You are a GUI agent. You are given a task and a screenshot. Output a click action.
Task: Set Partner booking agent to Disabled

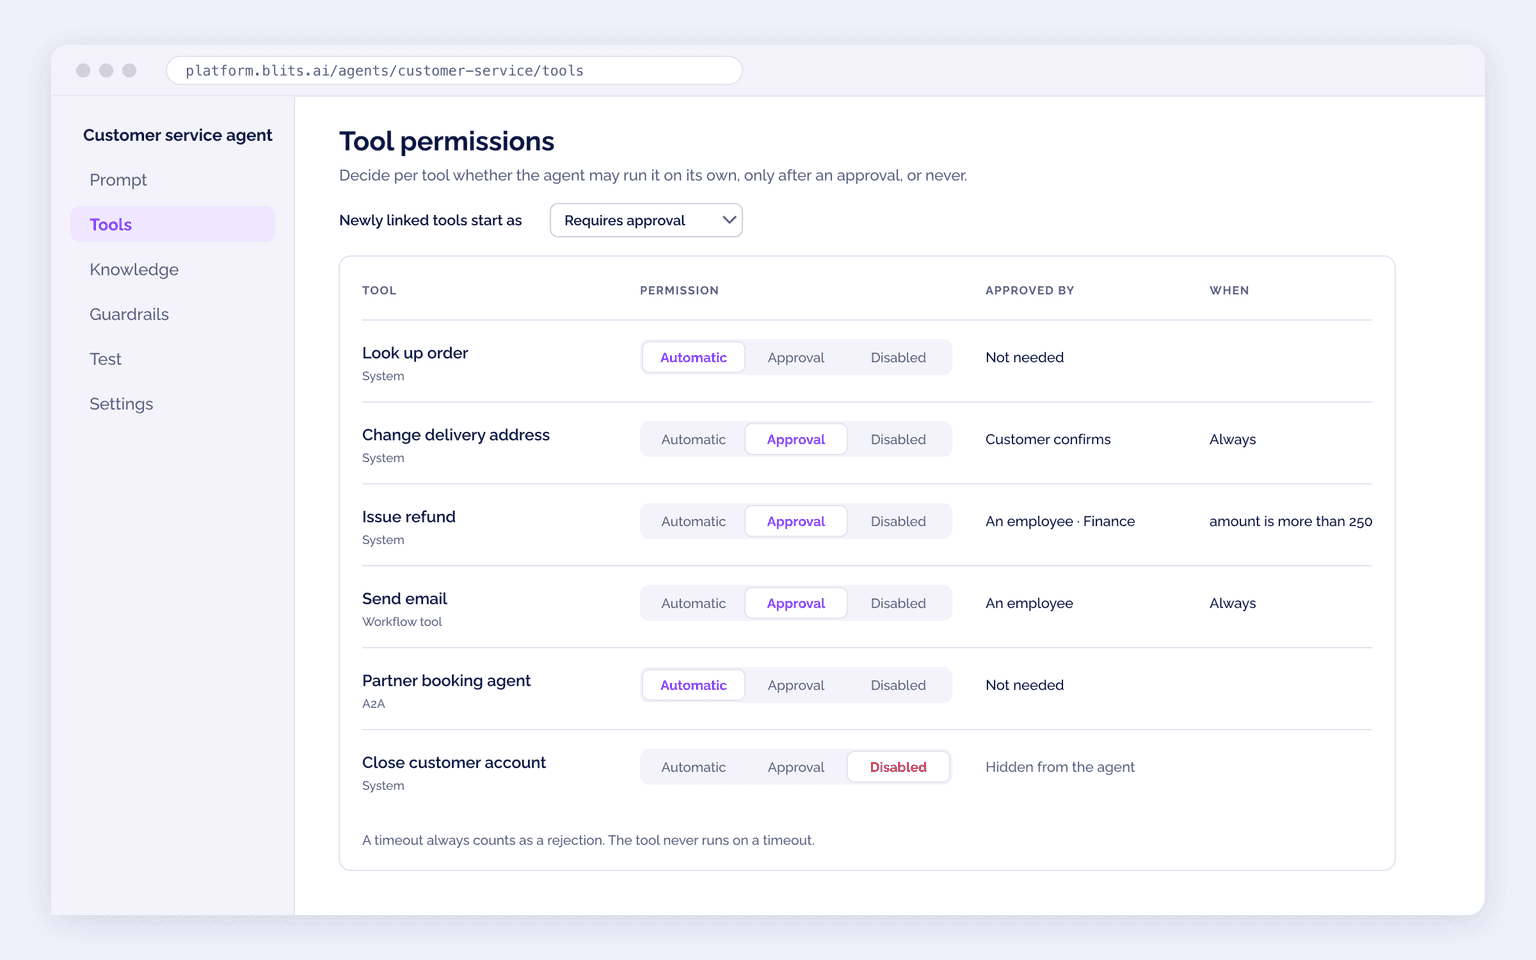[898, 685]
